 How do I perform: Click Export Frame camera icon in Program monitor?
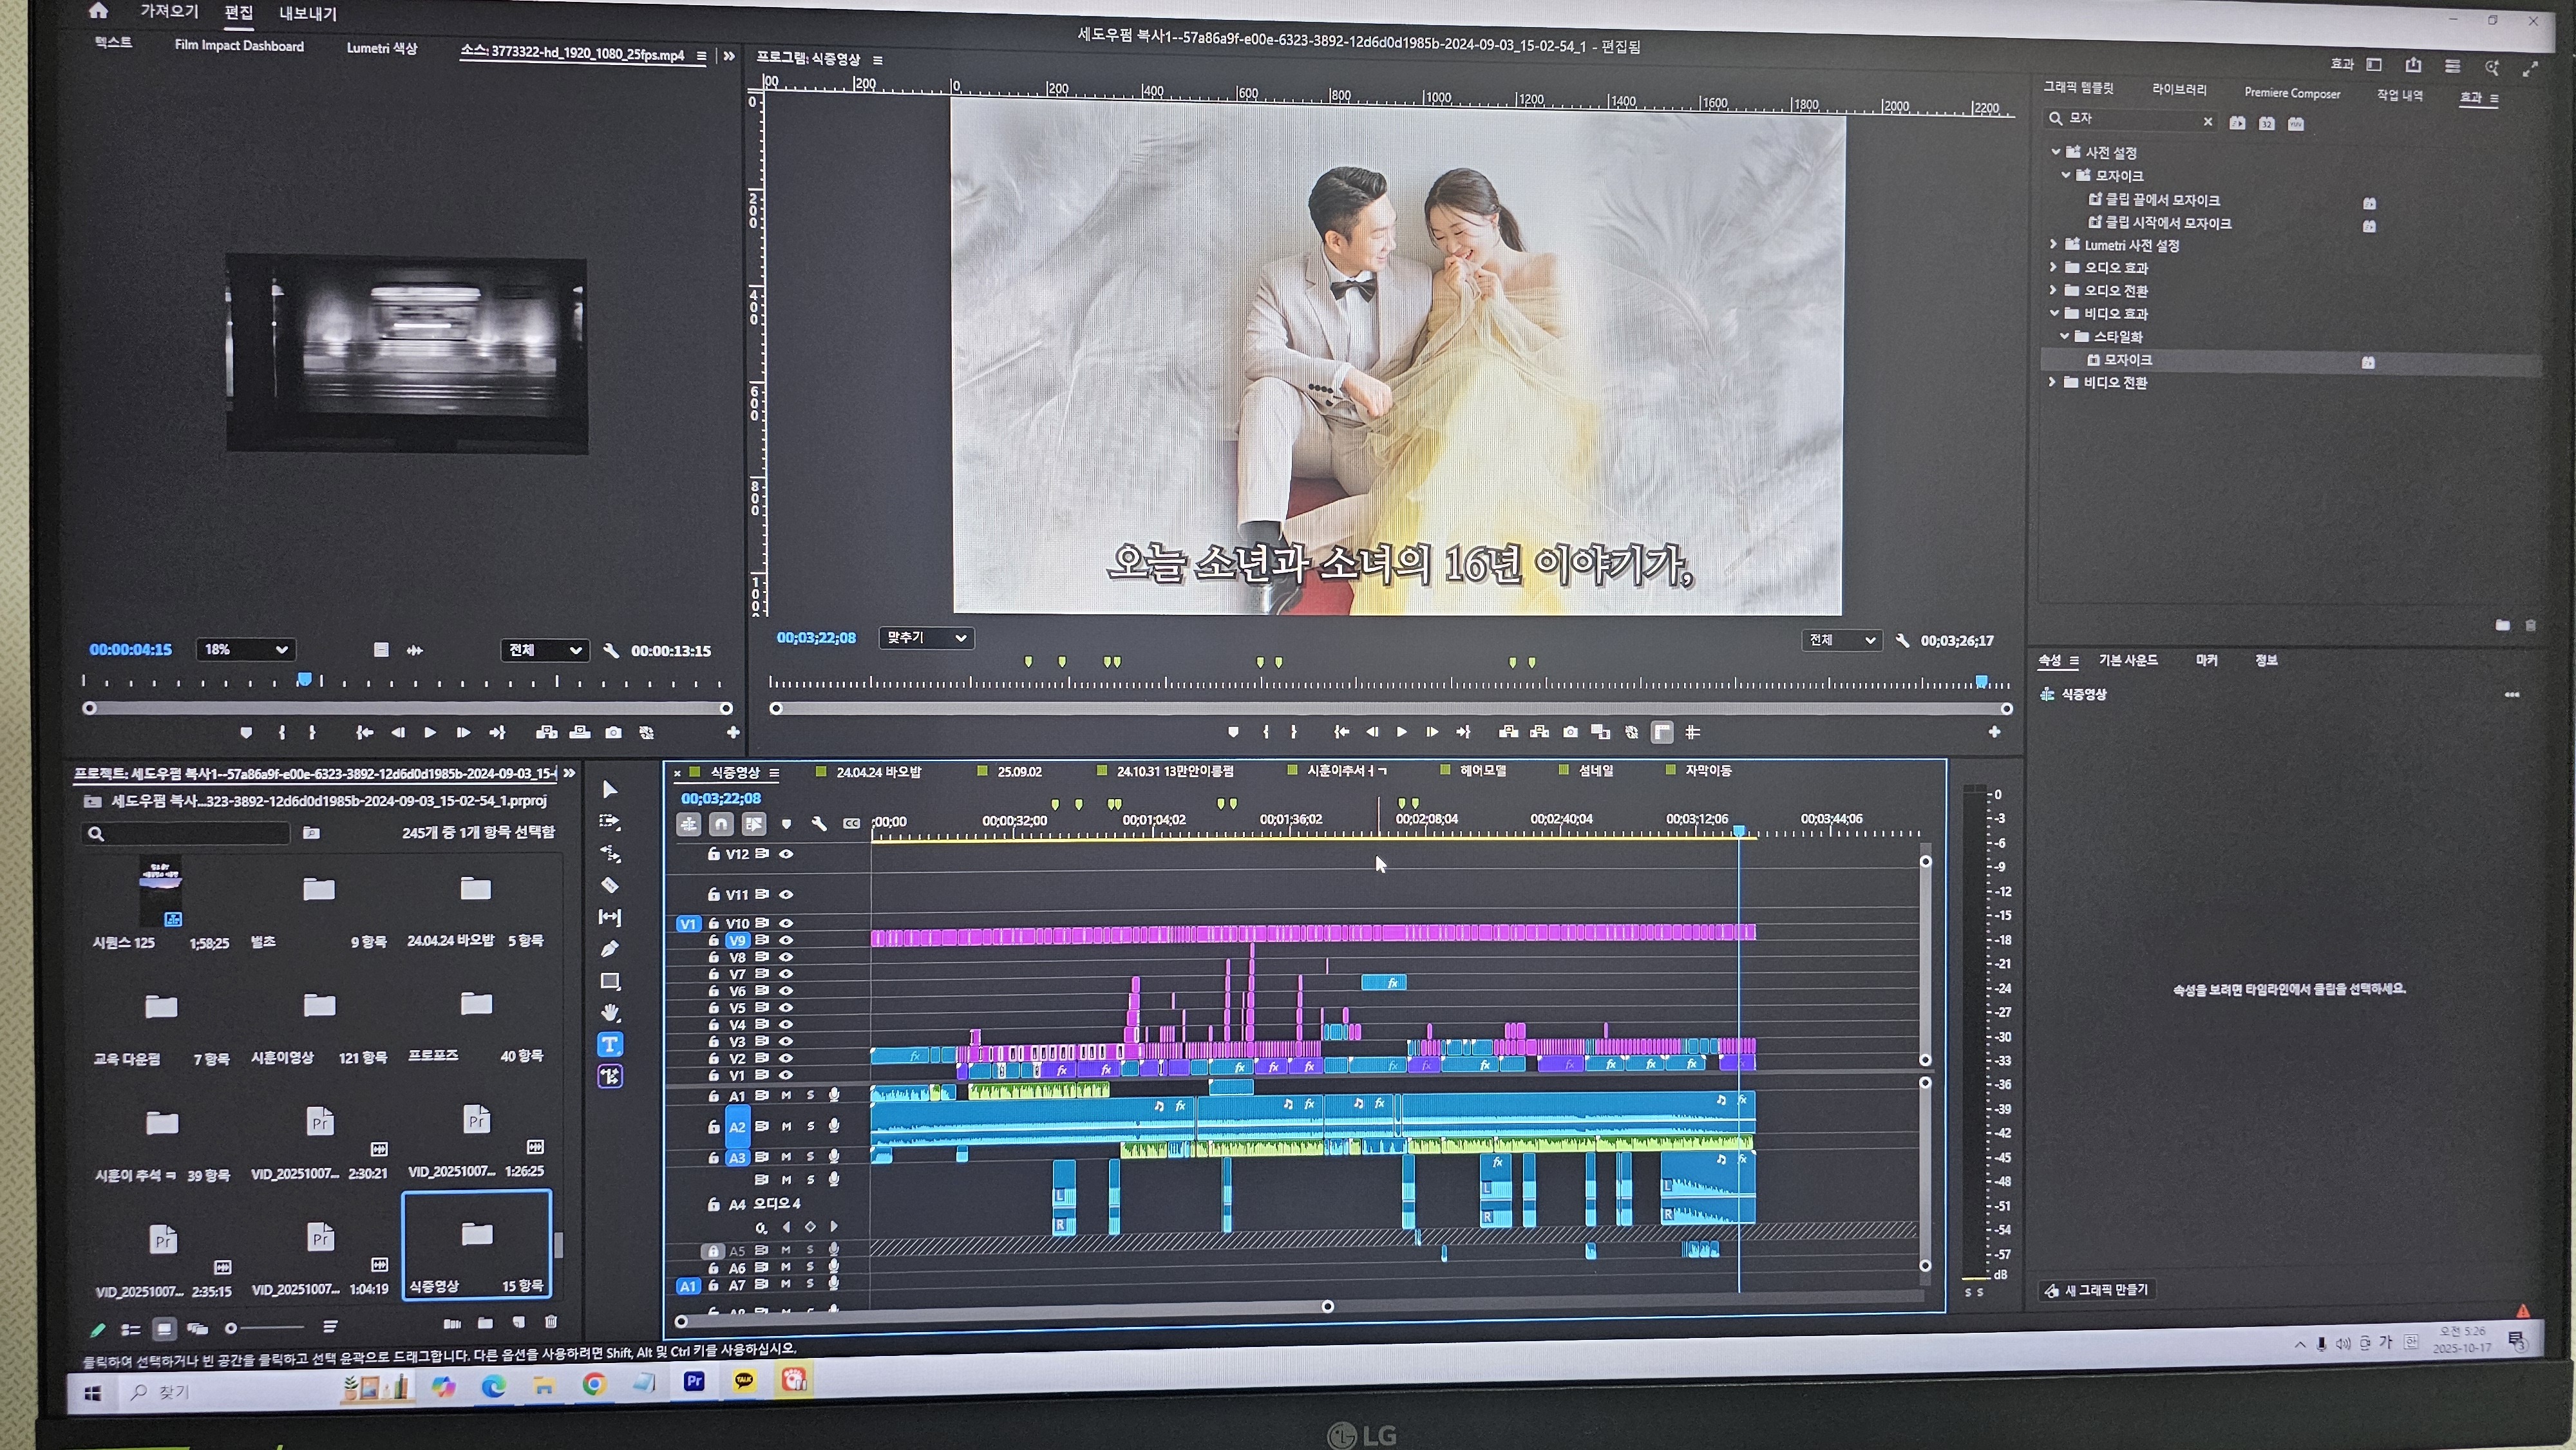click(1570, 732)
